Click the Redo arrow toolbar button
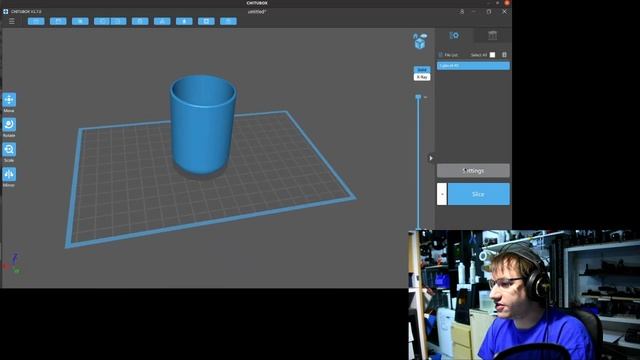The height and width of the screenshot is (360, 640). point(118,21)
